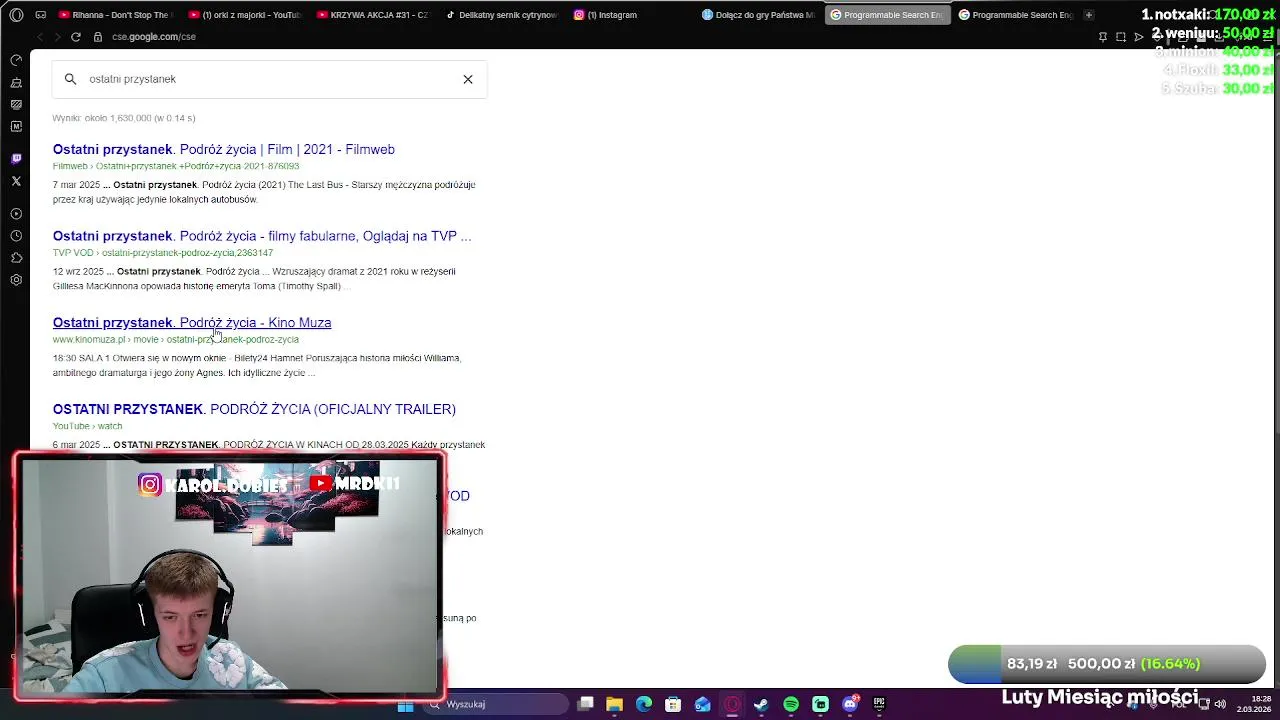1280x720 pixels.
Task: Open the player sidebar icon
Action: click(16, 214)
